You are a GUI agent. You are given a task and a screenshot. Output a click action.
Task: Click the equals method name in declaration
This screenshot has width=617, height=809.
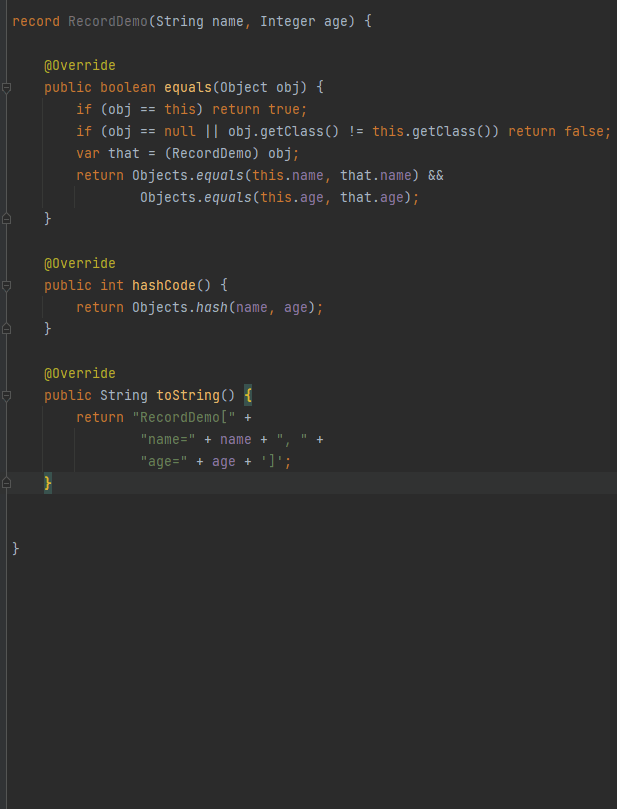tap(188, 88)
